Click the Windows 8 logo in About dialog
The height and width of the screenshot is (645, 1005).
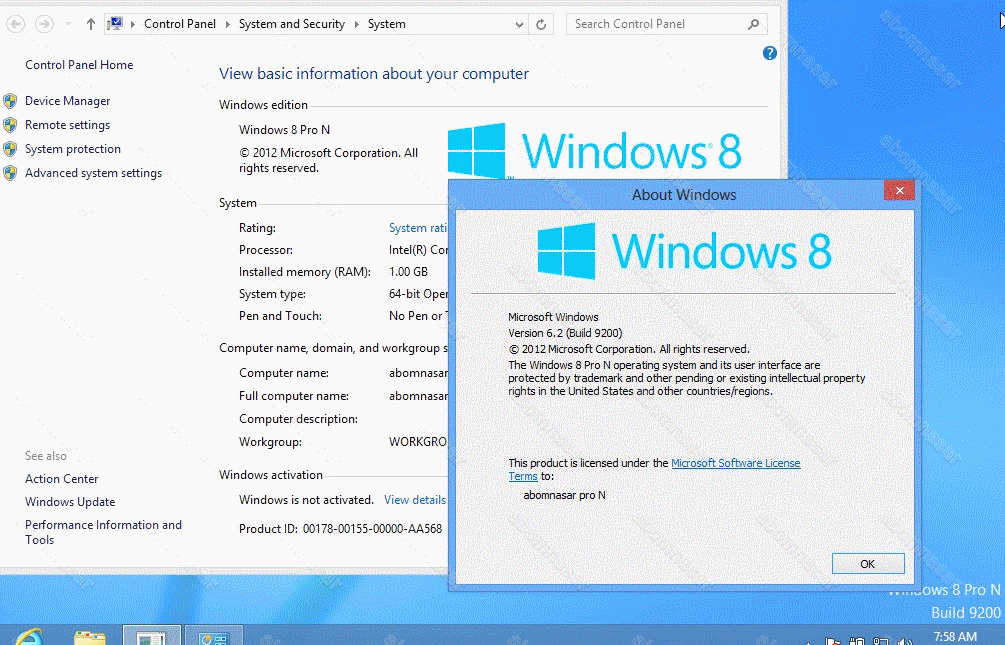(684, 251)
